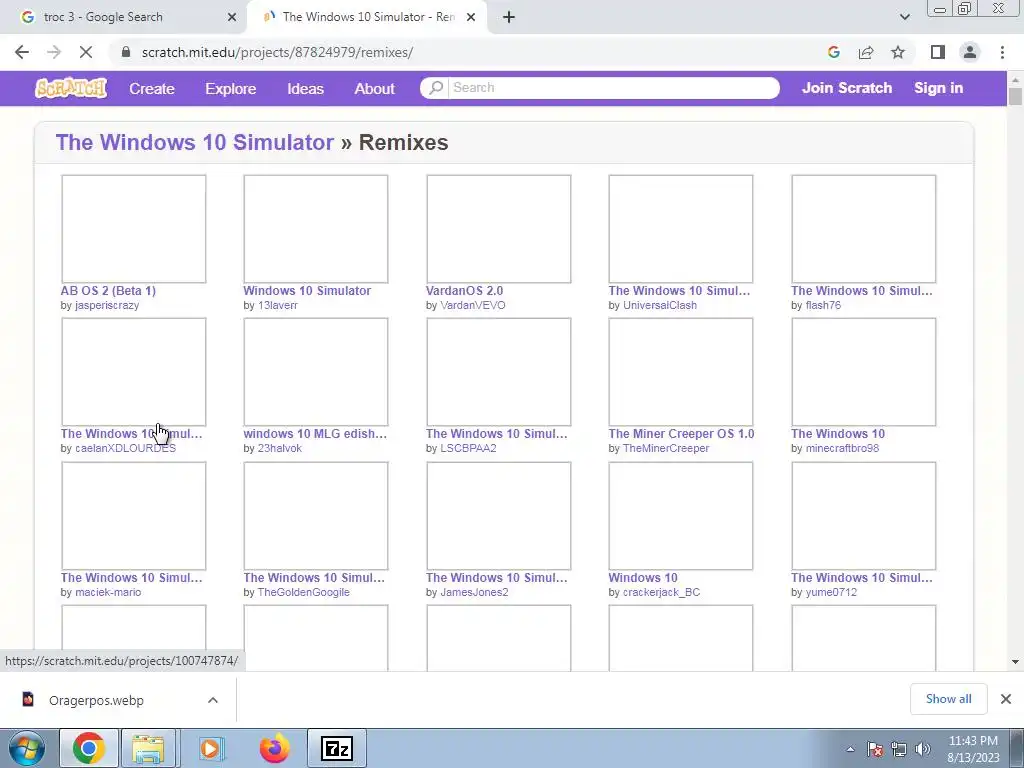Click Sign in
1024x768 pixels.
[x=938, y=88]
